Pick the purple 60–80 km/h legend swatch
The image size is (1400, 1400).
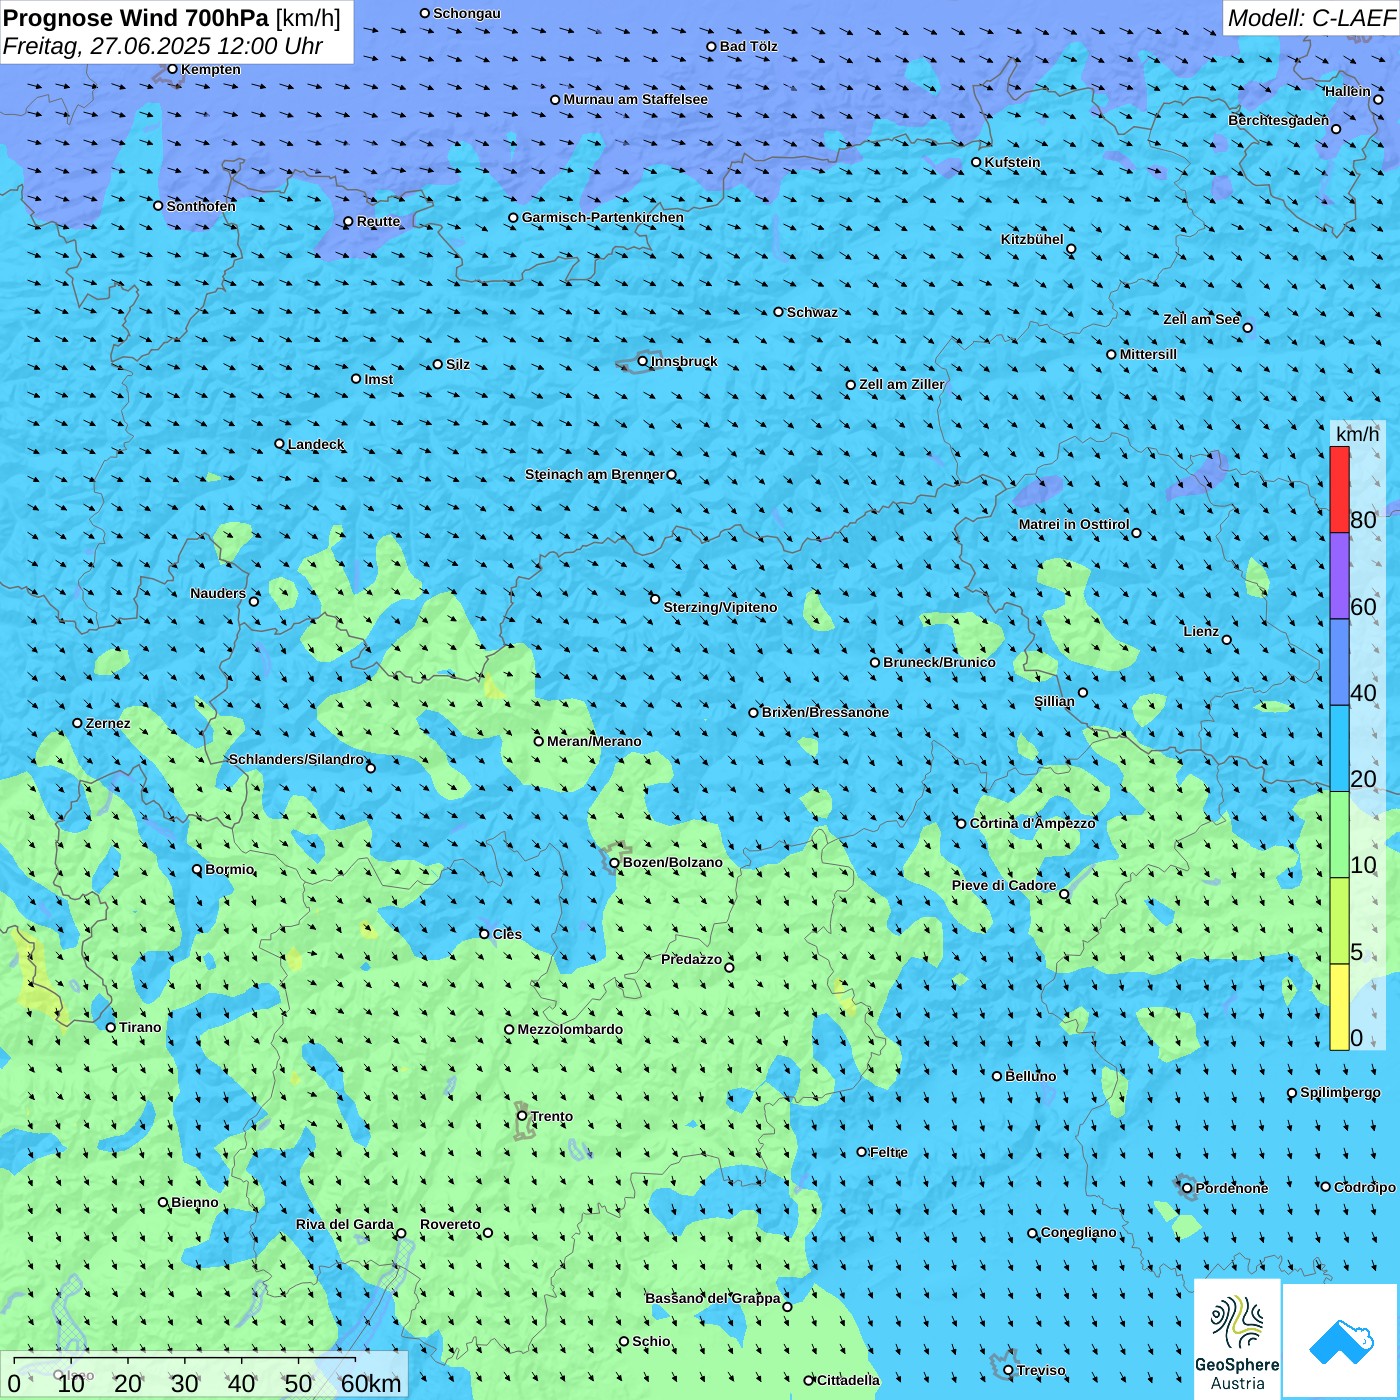click(x=1339, y=576)
